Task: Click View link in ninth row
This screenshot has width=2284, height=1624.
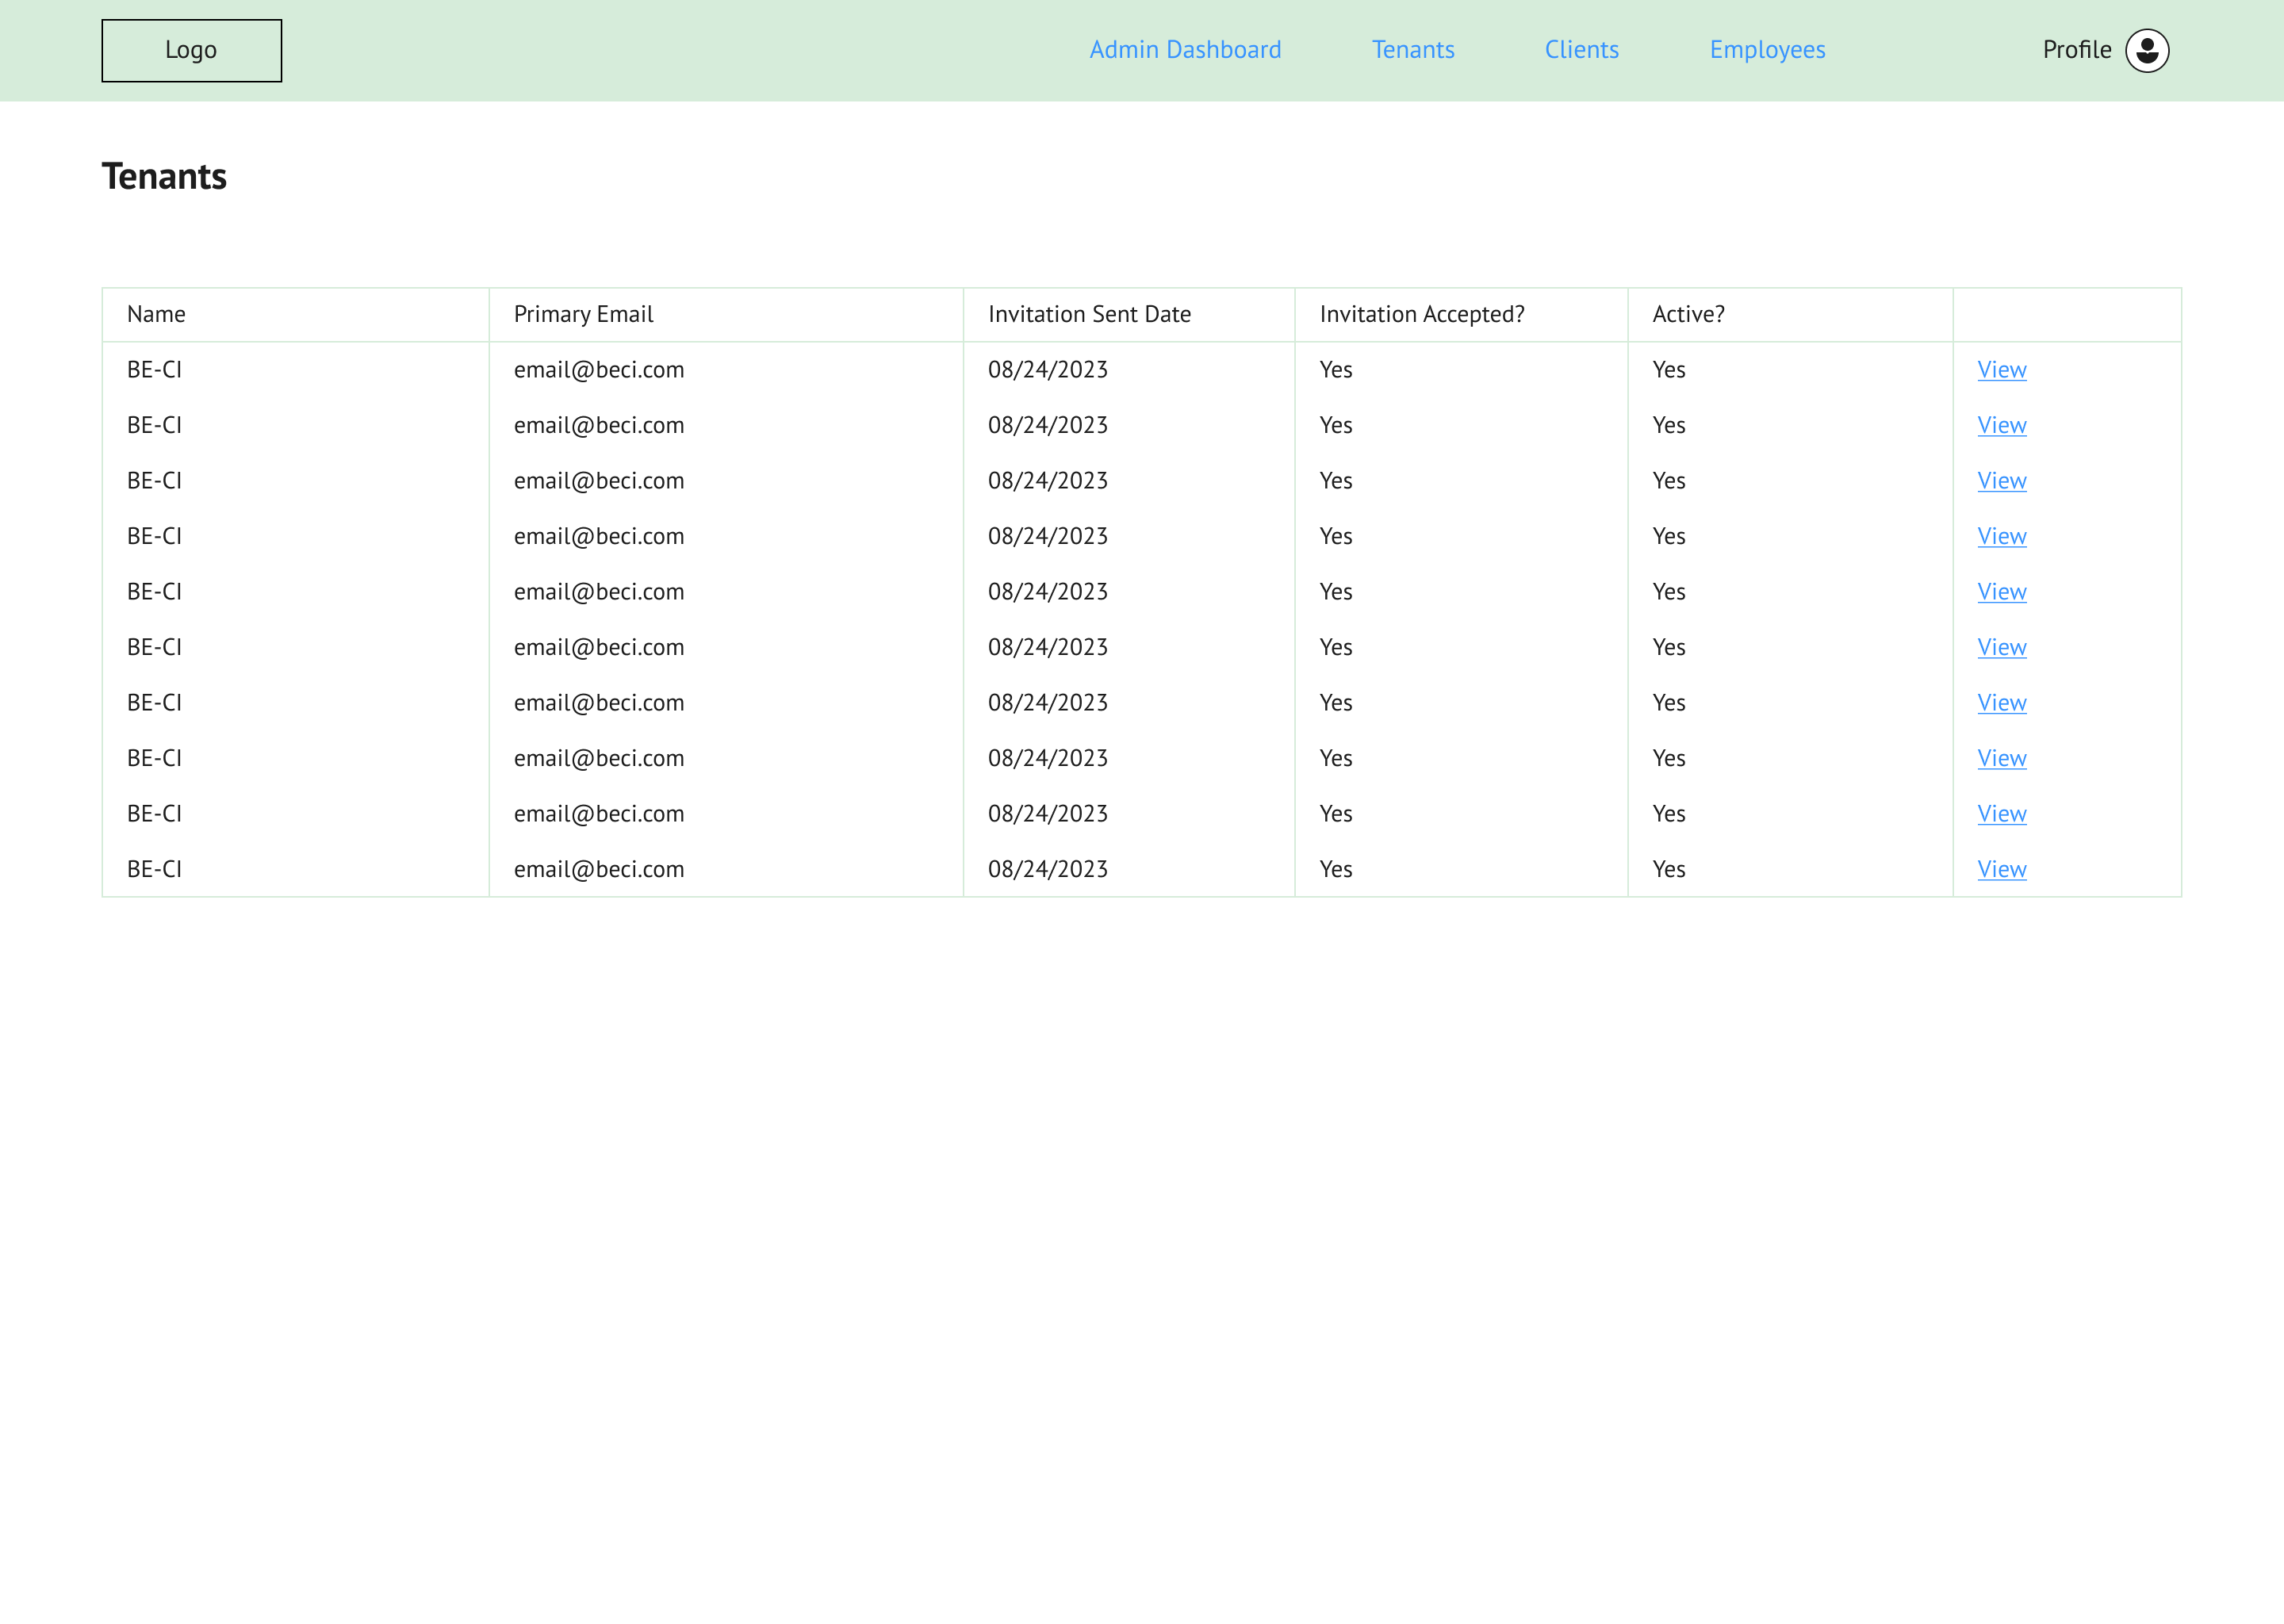Action: (x=2001, y=814)
